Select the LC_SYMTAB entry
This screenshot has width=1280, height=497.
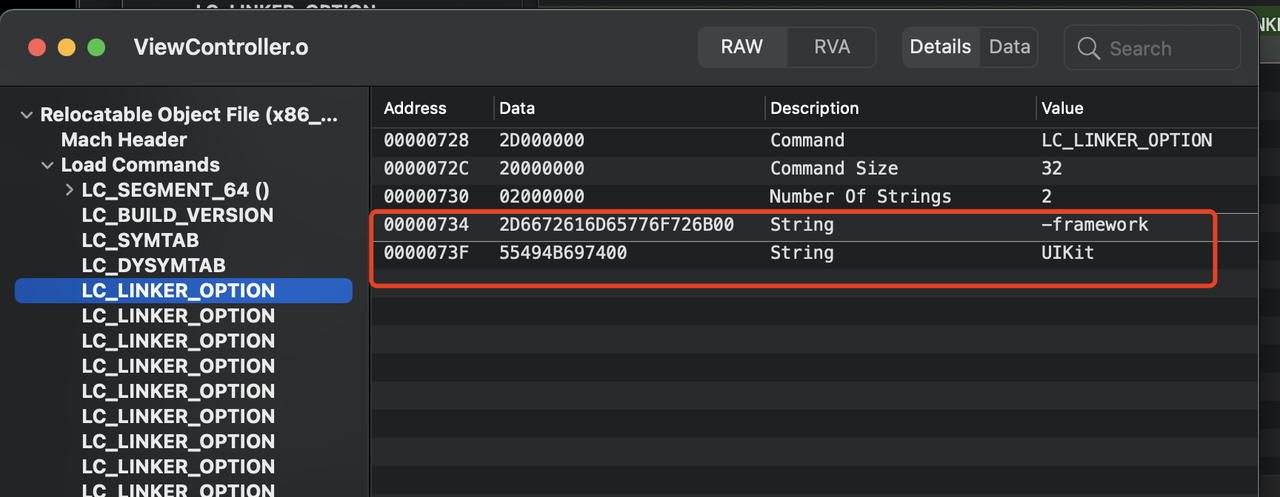[x=140, y=240]
